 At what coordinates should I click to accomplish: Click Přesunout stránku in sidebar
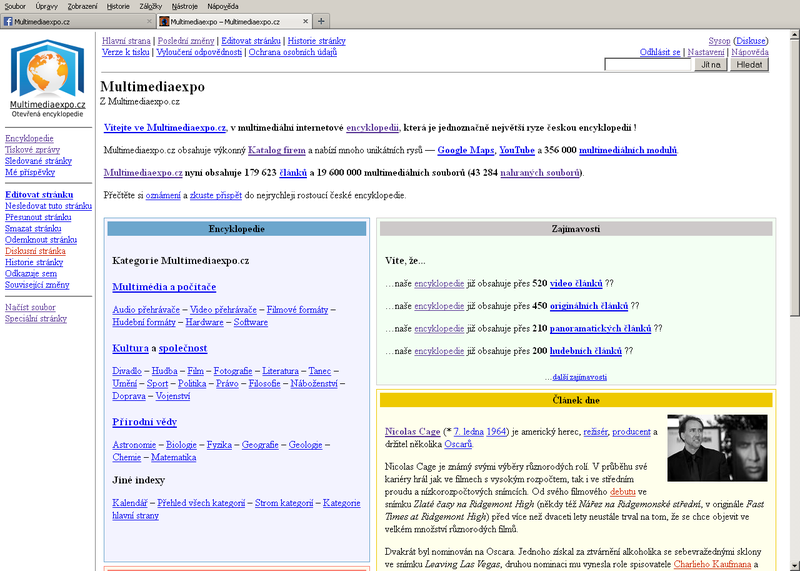[38, 217]
